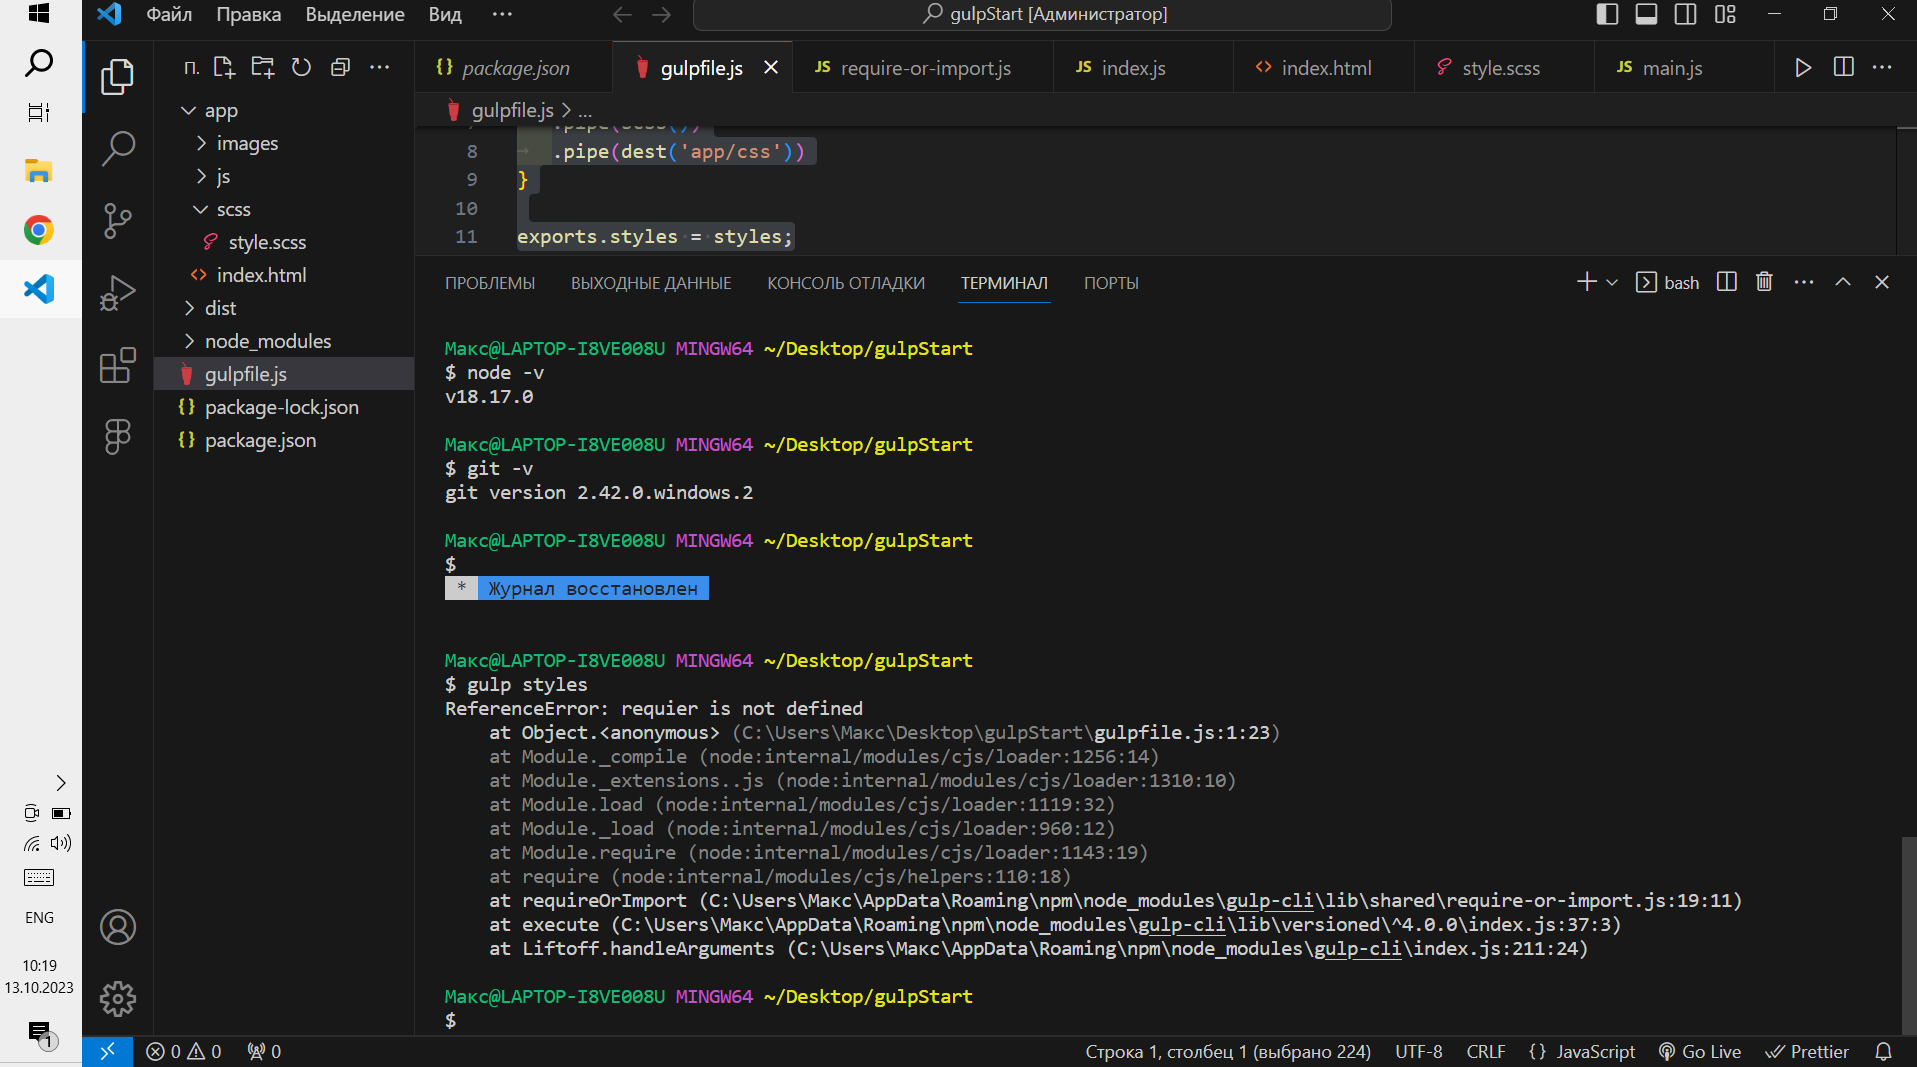The width and height of the screenshot is (1917, 1067).
Task: Maximize the terminal panel size
Action: pyautogui.click(x=1843, y=282)
